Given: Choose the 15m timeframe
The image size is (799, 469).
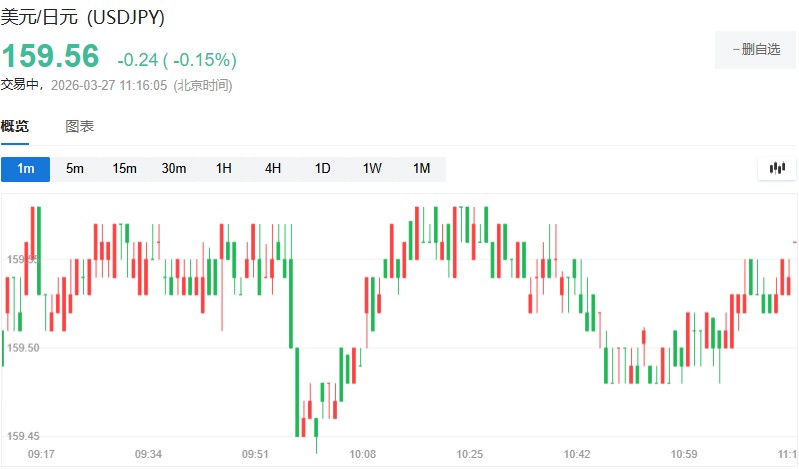Looking at the screenshot, I should coord(124,168).
